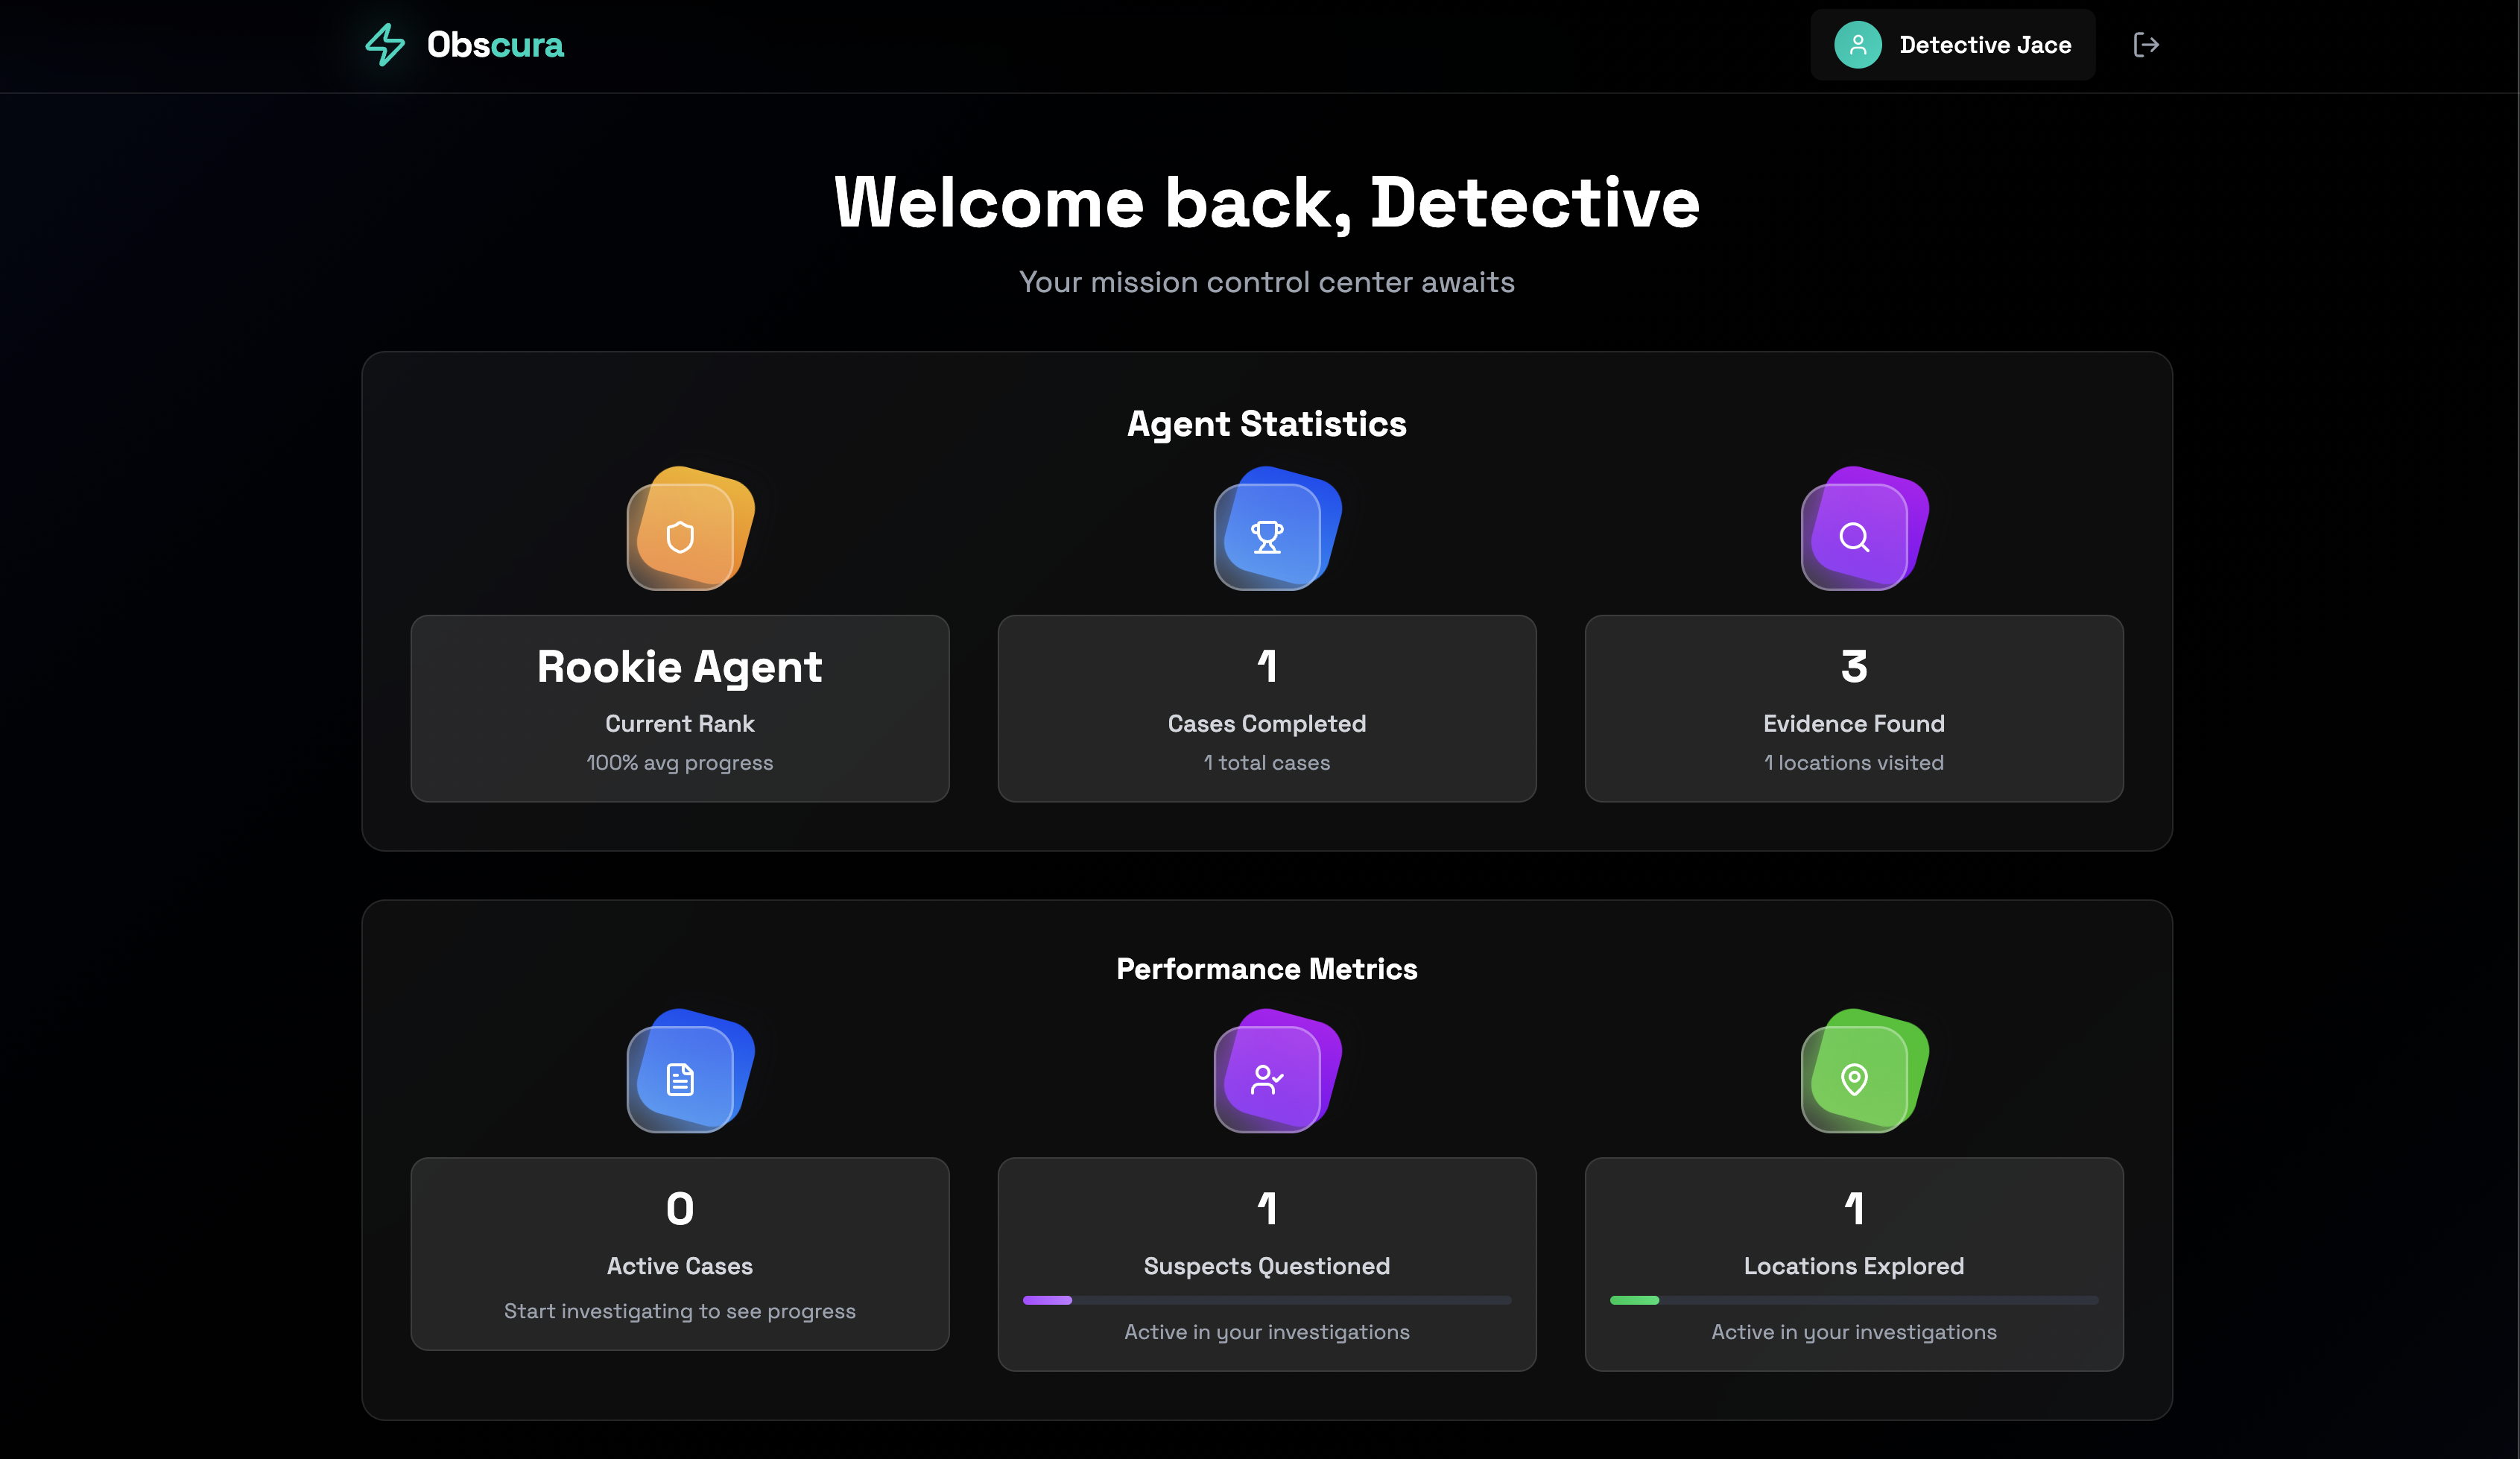The height and width of the screenshot is (1459, 2520).
Task: Select the Rookie Agent rank card
Action: pos(680,708)
